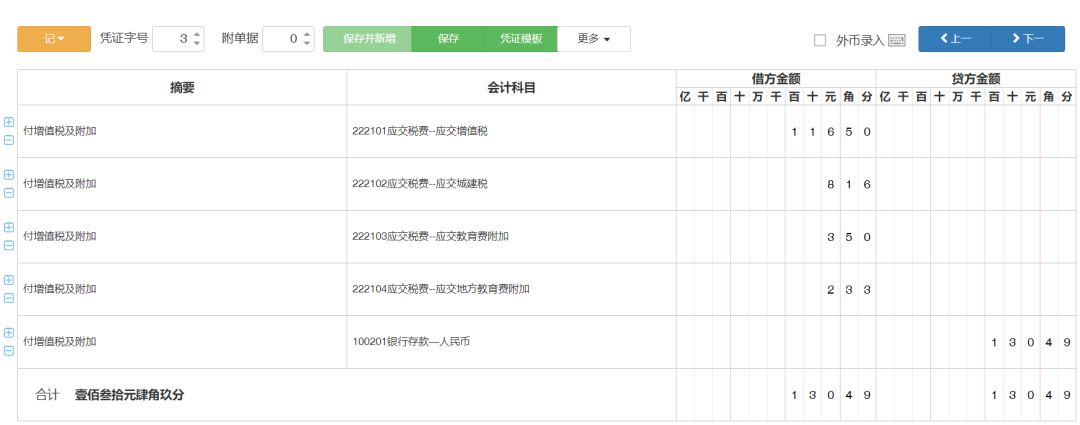Click add-row plus icon beside 应交城建税 row
This screenshot has width=1080, height=425.
click(9, 175)
